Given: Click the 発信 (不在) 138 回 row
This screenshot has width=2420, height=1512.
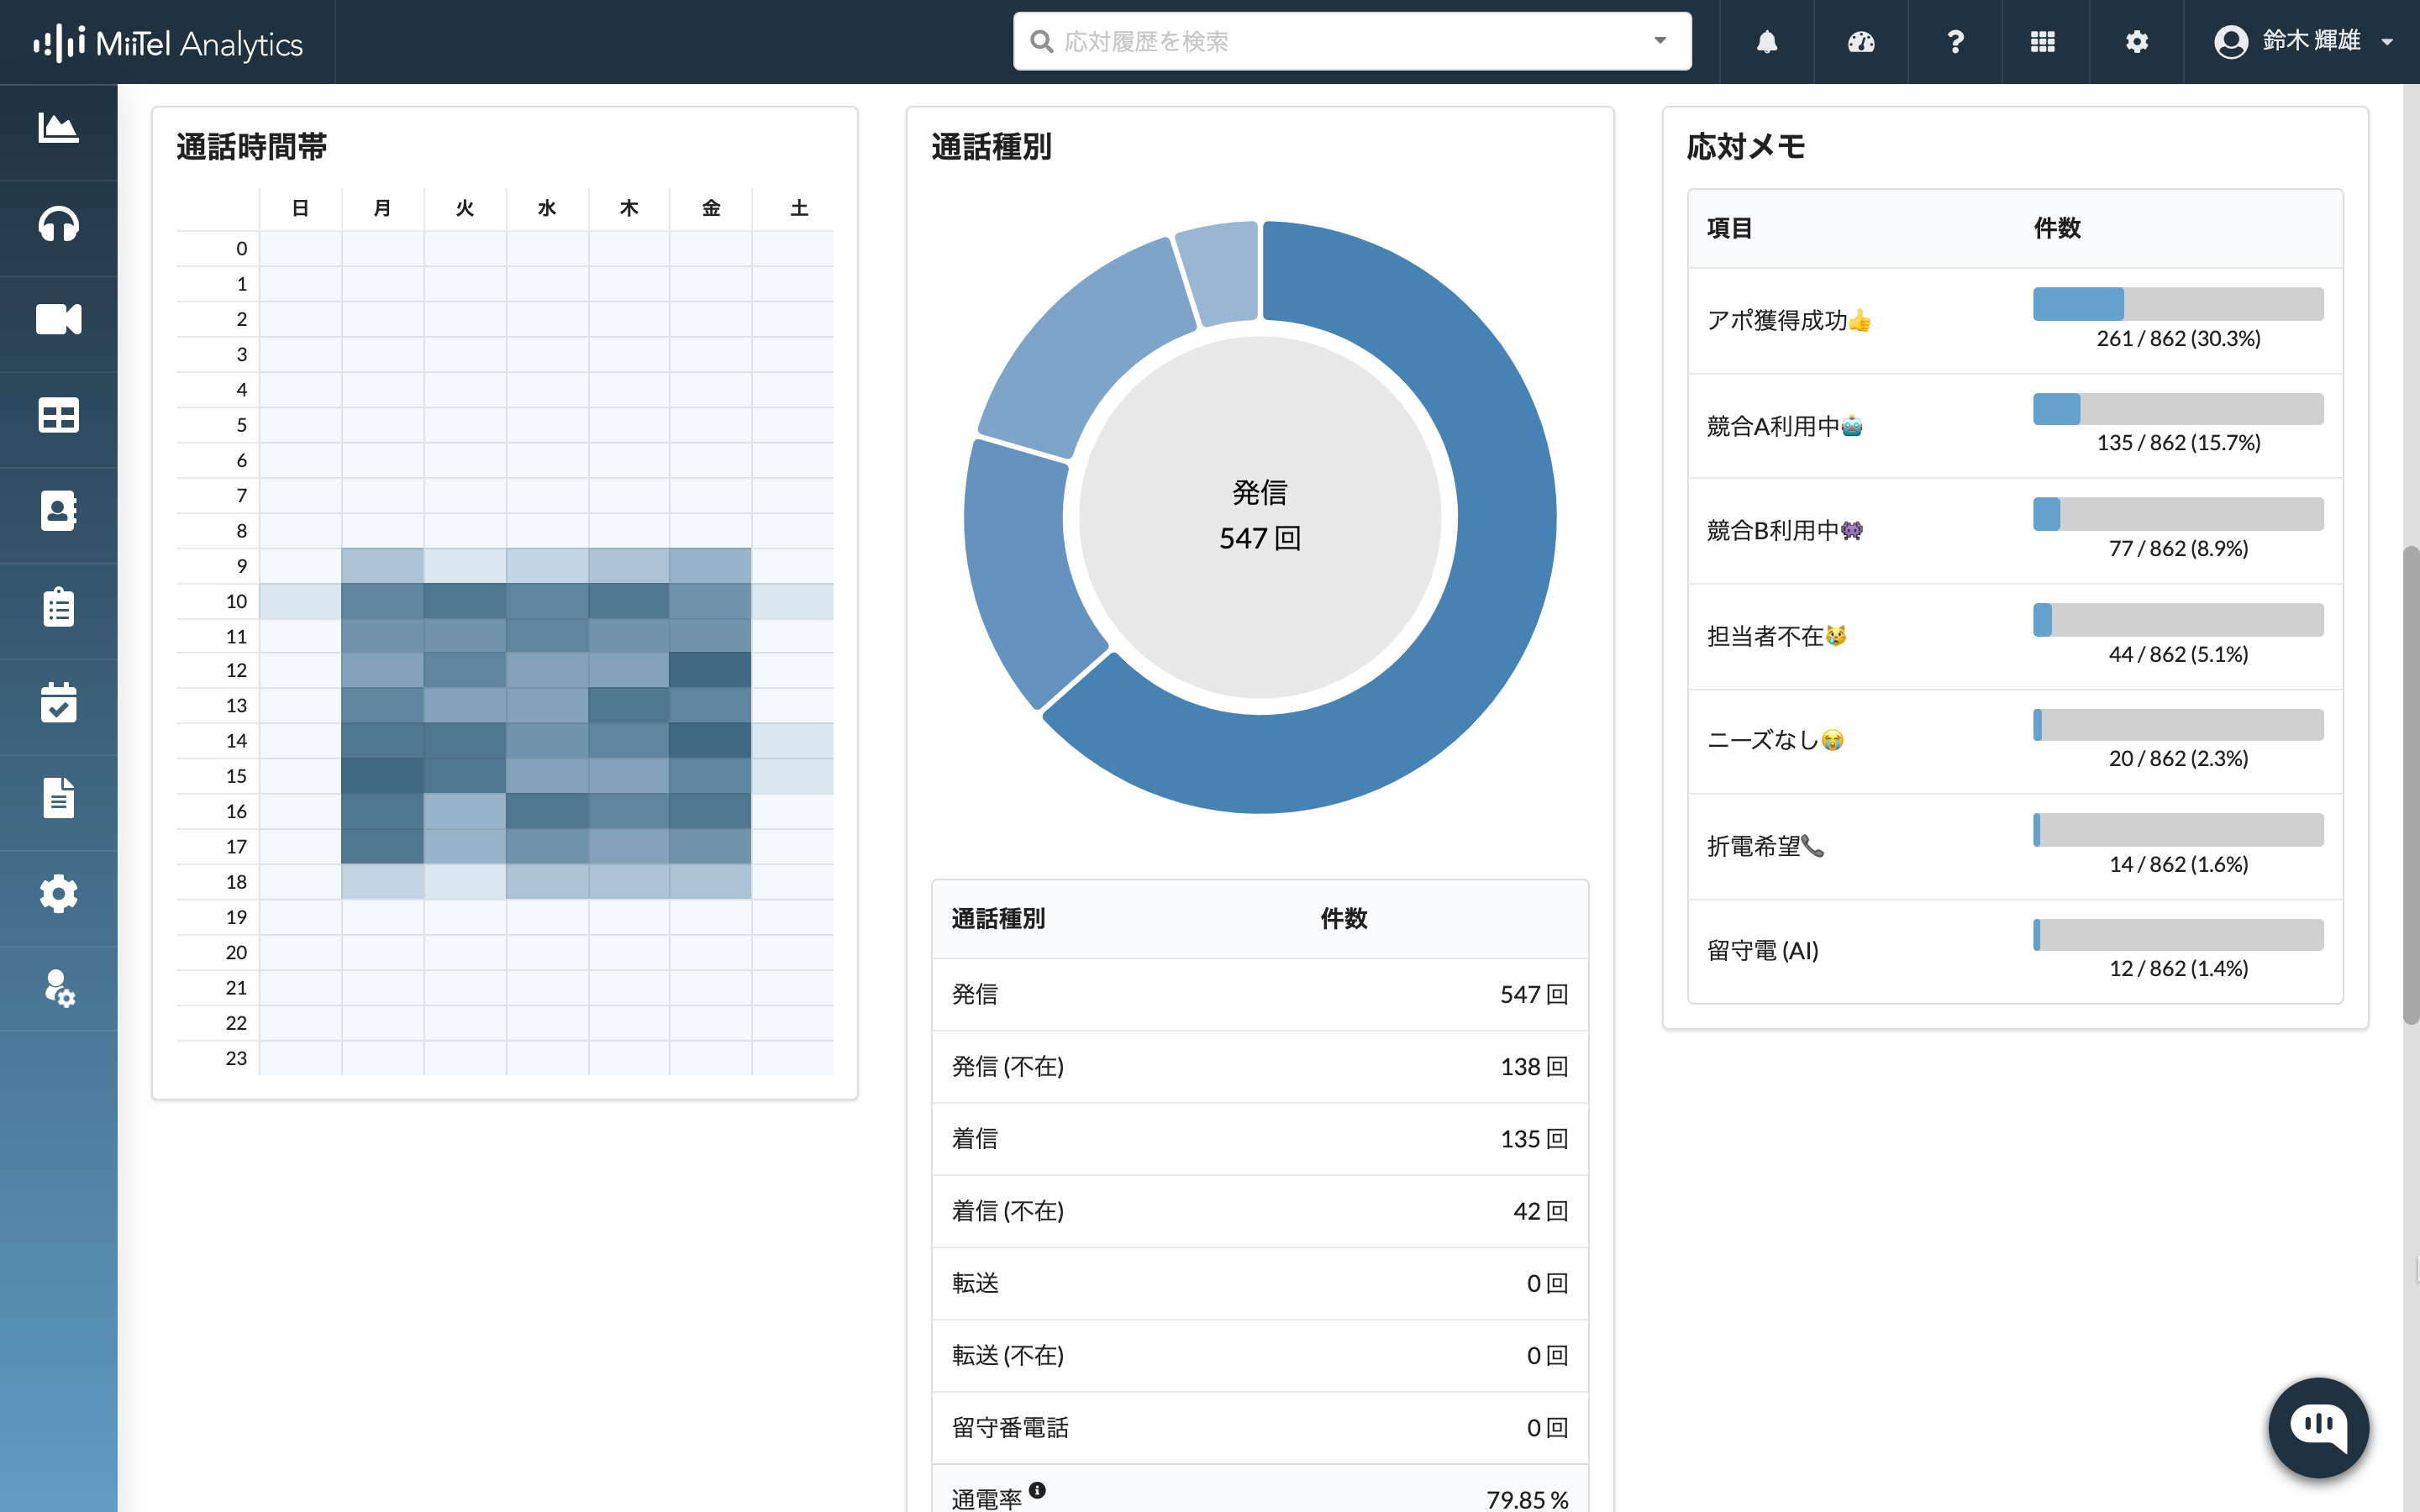Looking at the screenshot, I should point(1260,1066).
